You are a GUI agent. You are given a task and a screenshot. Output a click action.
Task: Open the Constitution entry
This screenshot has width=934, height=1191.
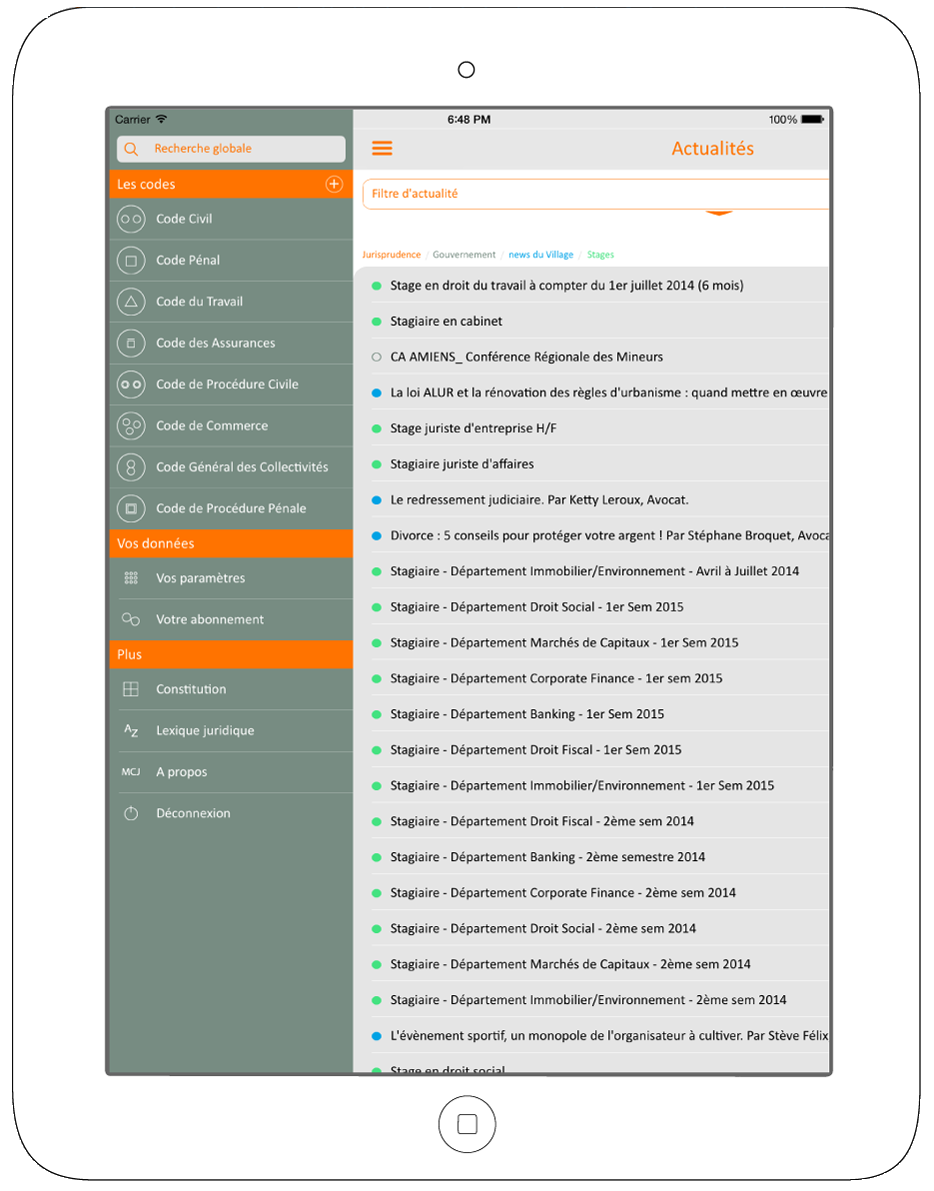(231, 689)
